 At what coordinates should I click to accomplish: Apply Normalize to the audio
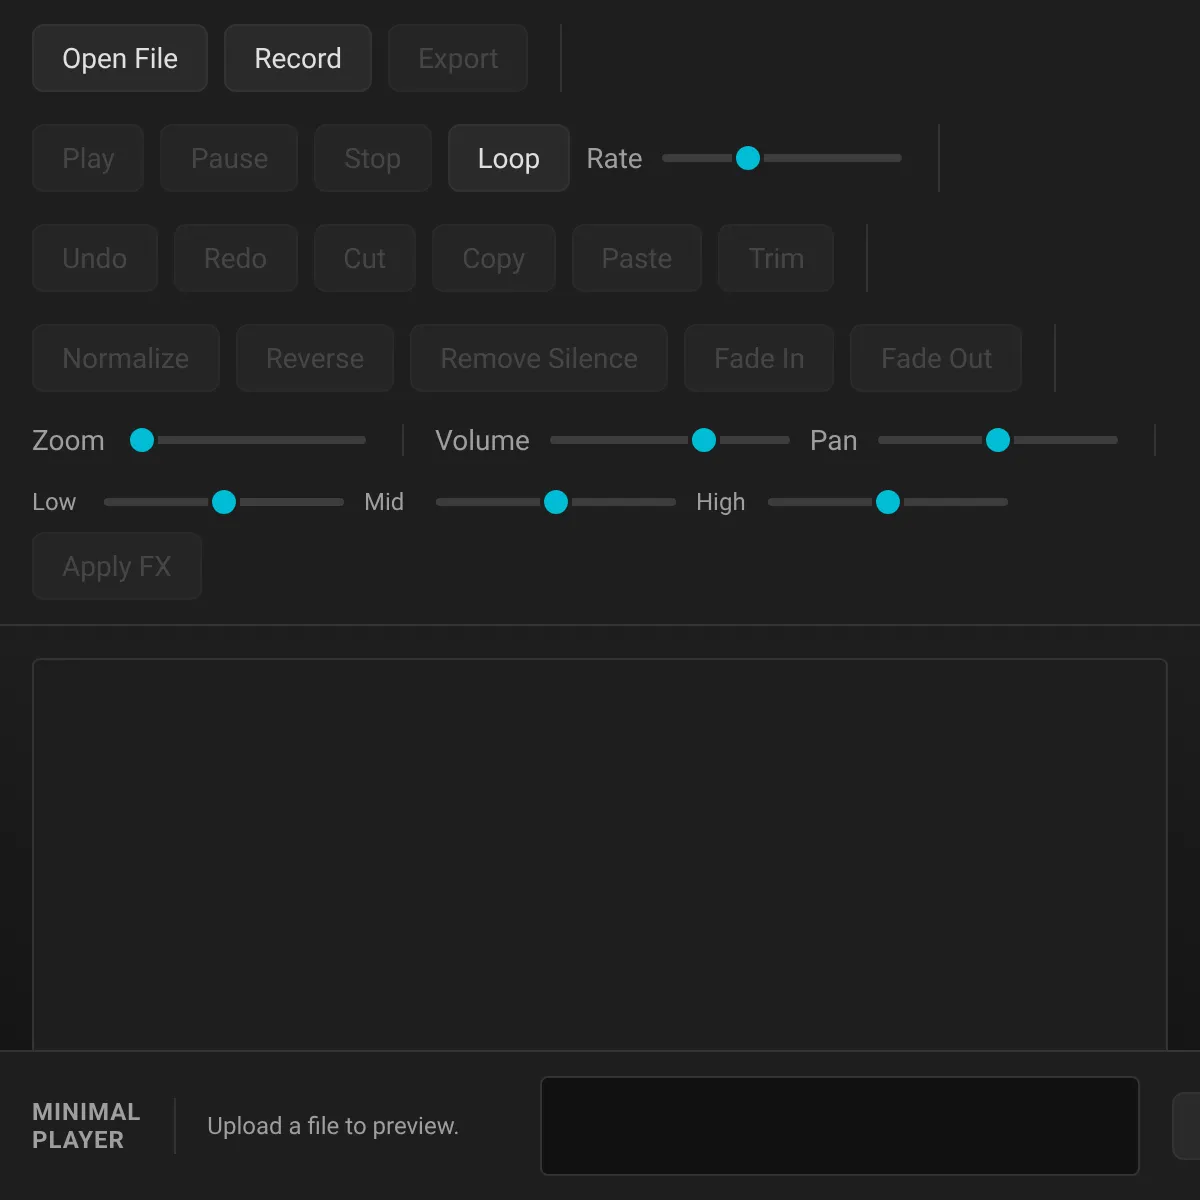tap(126, 358)
